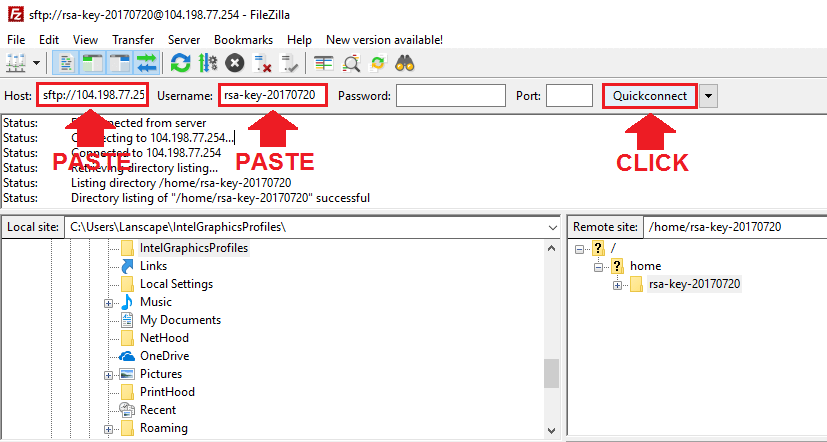Select the remote root / folder
The image size is (827, 442).
(613, 248)
